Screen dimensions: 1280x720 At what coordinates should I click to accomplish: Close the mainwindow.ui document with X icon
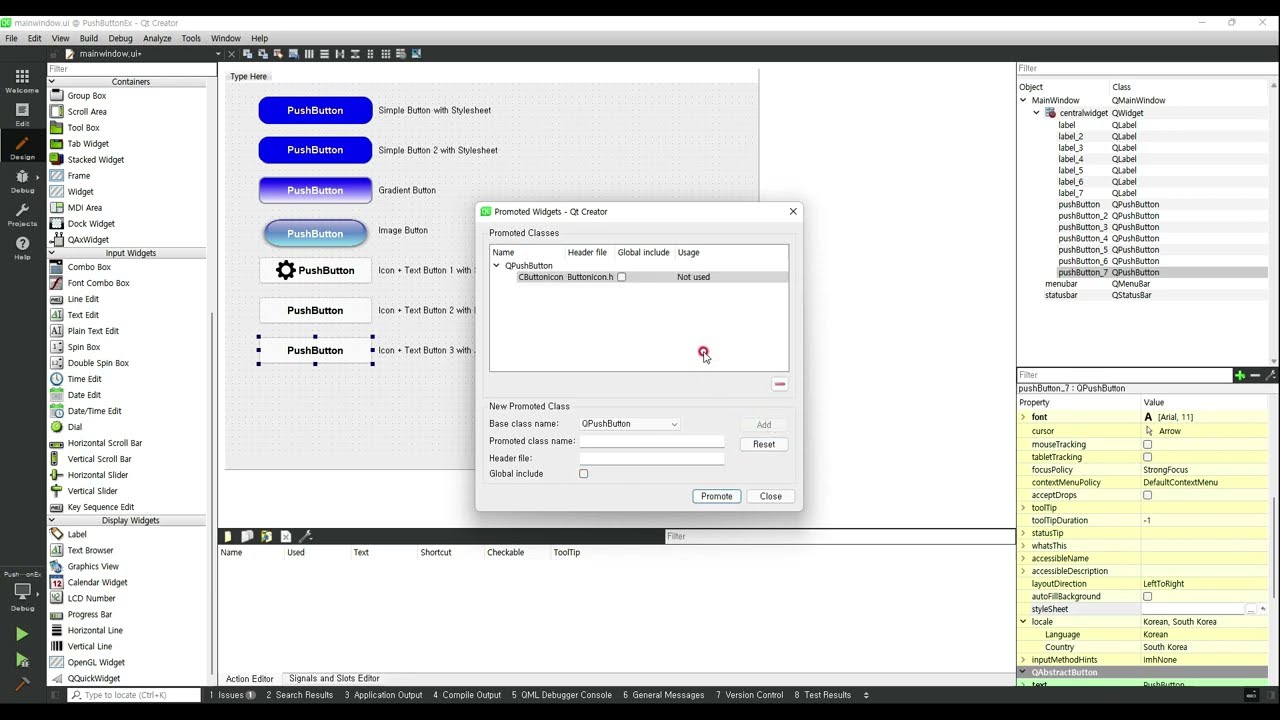click(x=232, y=54)
